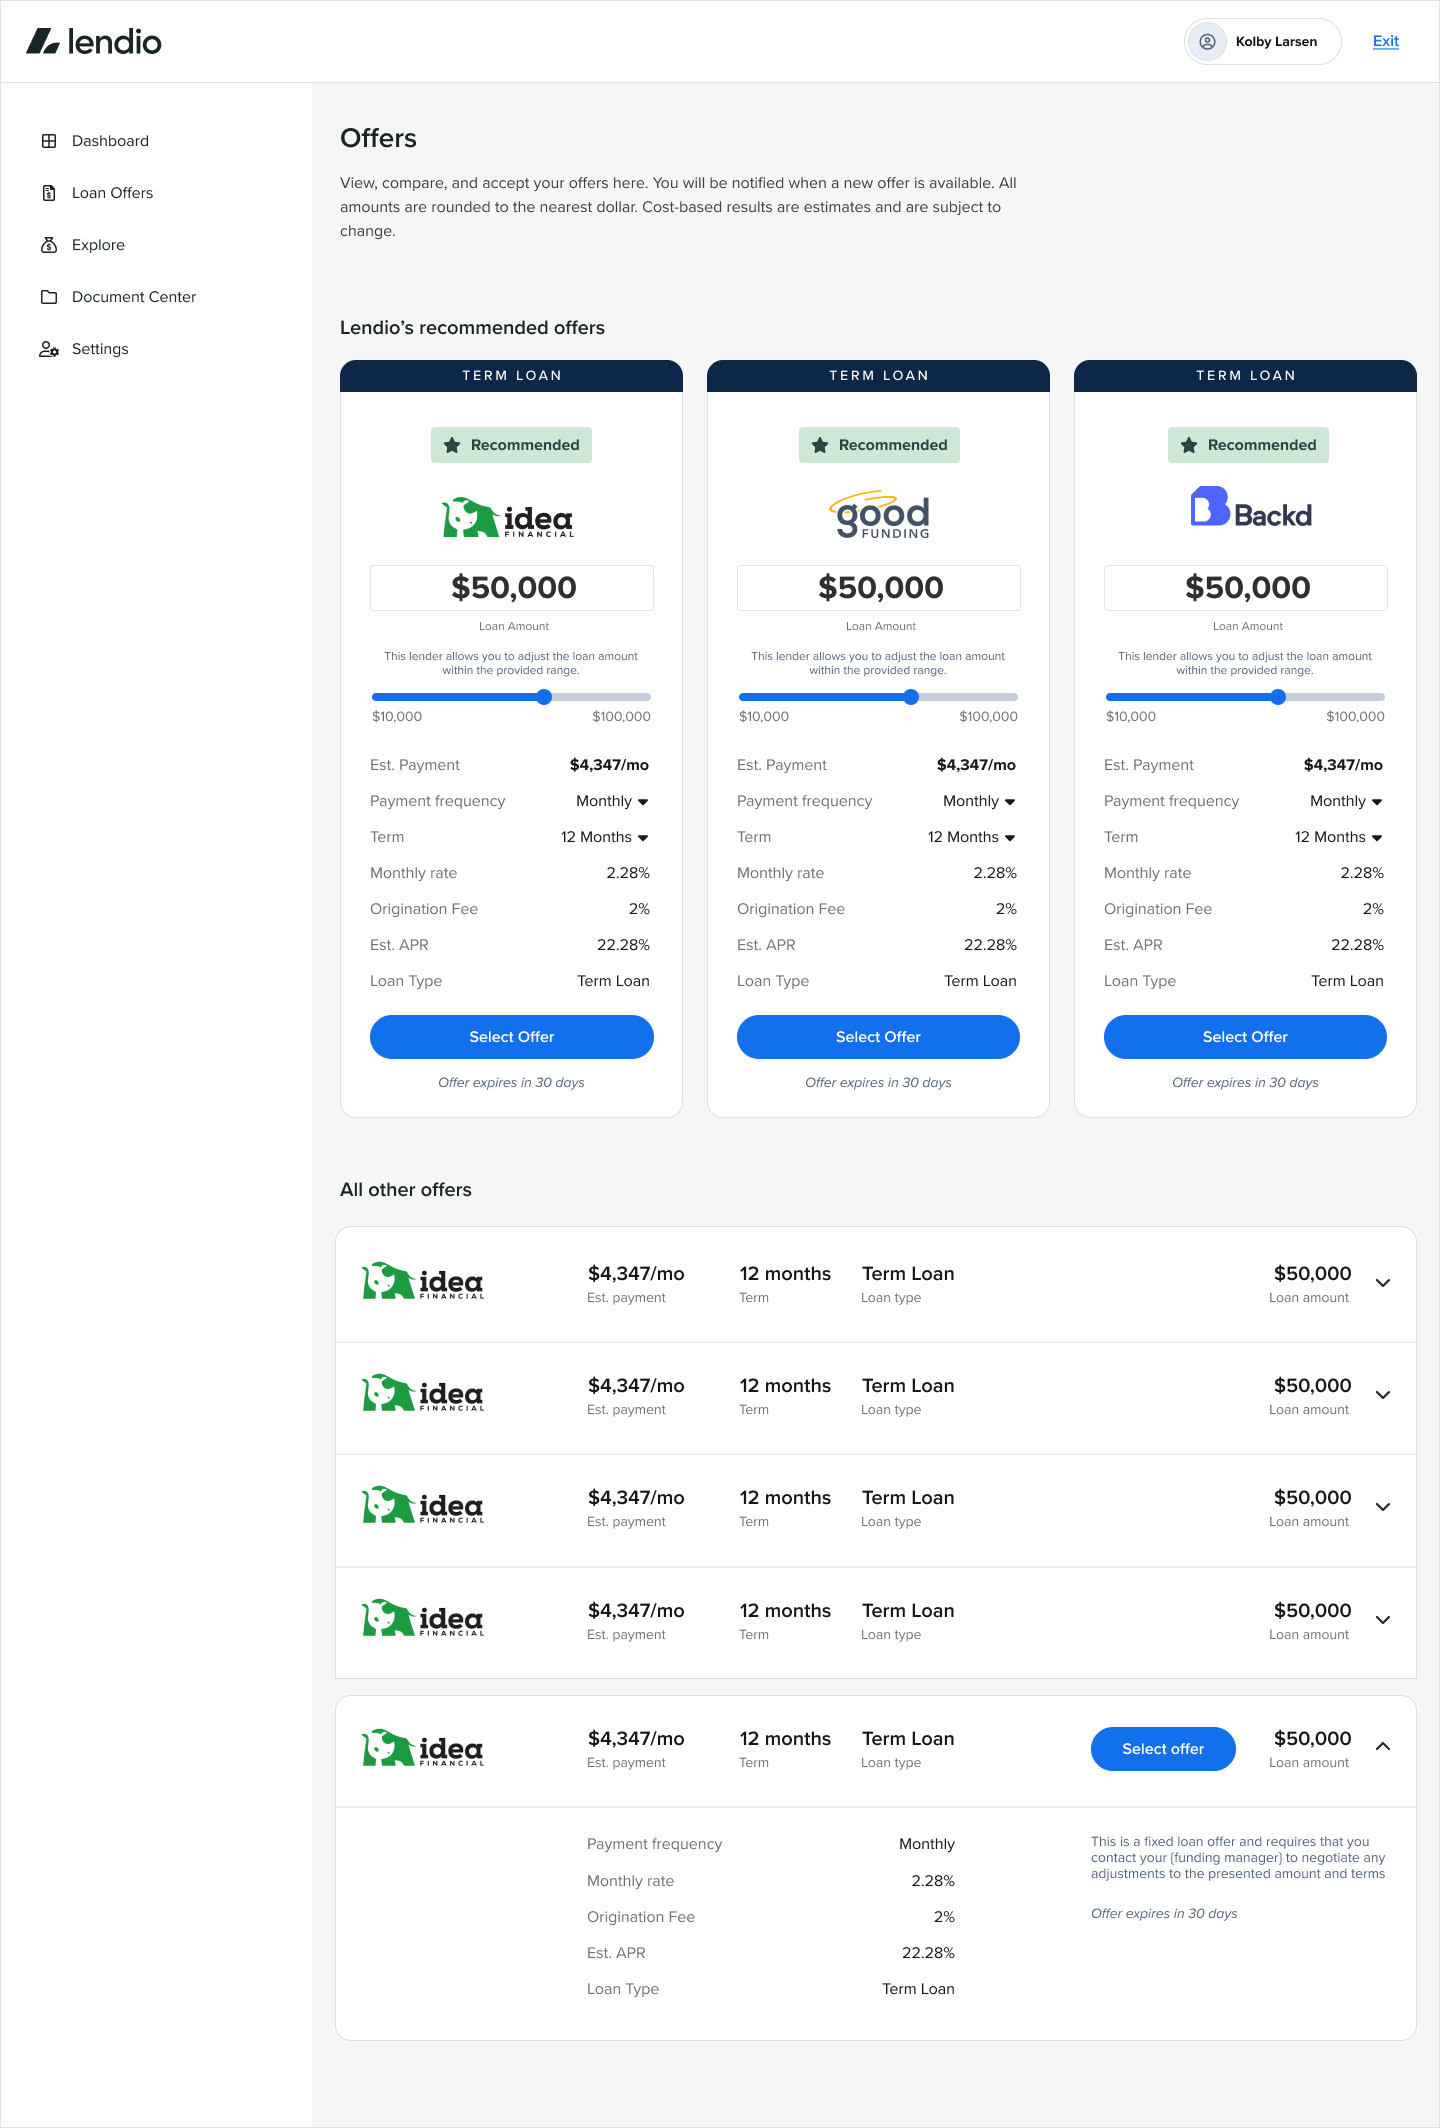The height and width of the screenshot is (2128, 1440).
Task: Click the Exit link
Action: tap(1385, 41)
